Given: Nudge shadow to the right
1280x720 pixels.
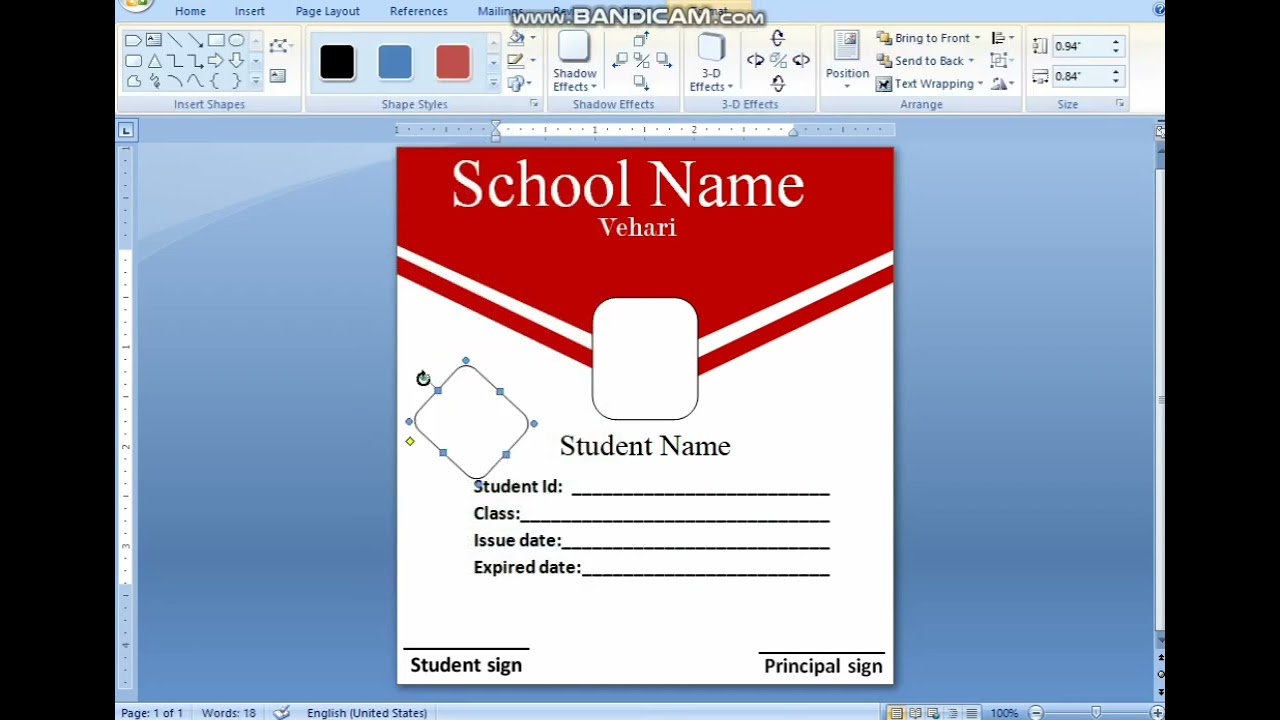Looking at the screenshot, I should coord(664,60).
